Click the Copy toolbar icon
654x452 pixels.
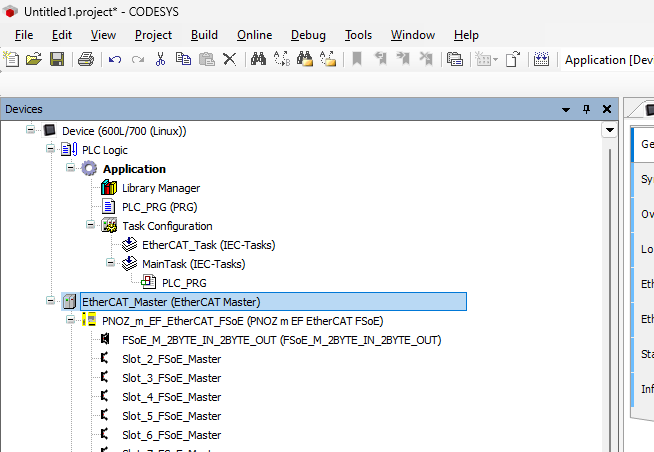pyautogui.click(x=183, y=59)
